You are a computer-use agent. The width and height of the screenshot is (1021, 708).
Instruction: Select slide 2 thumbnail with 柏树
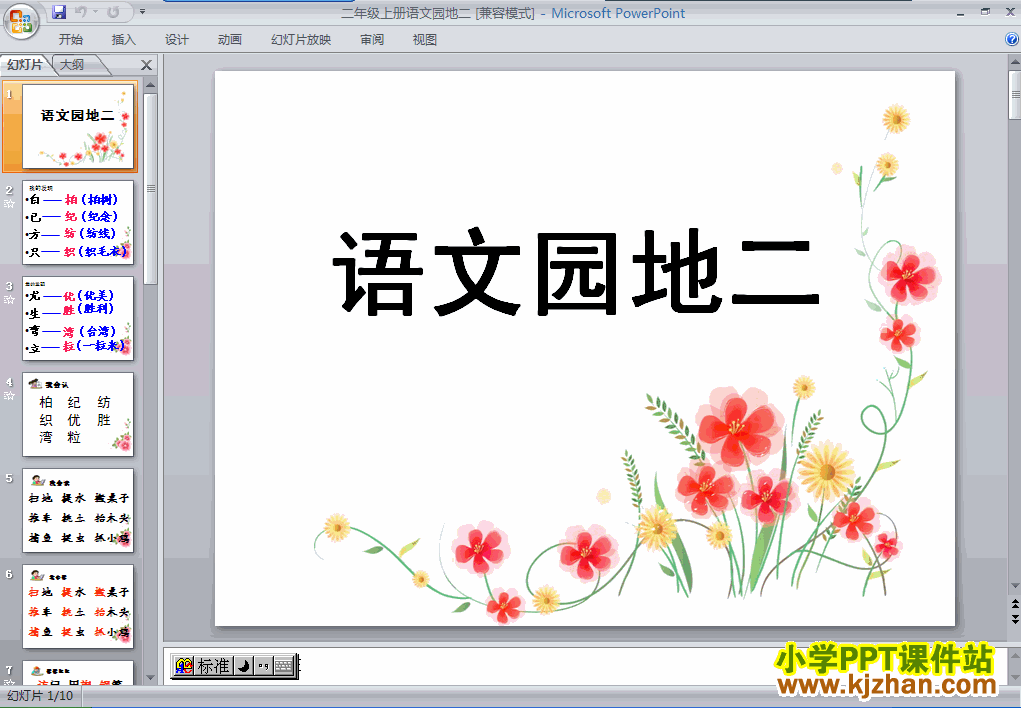coord(78,222)
